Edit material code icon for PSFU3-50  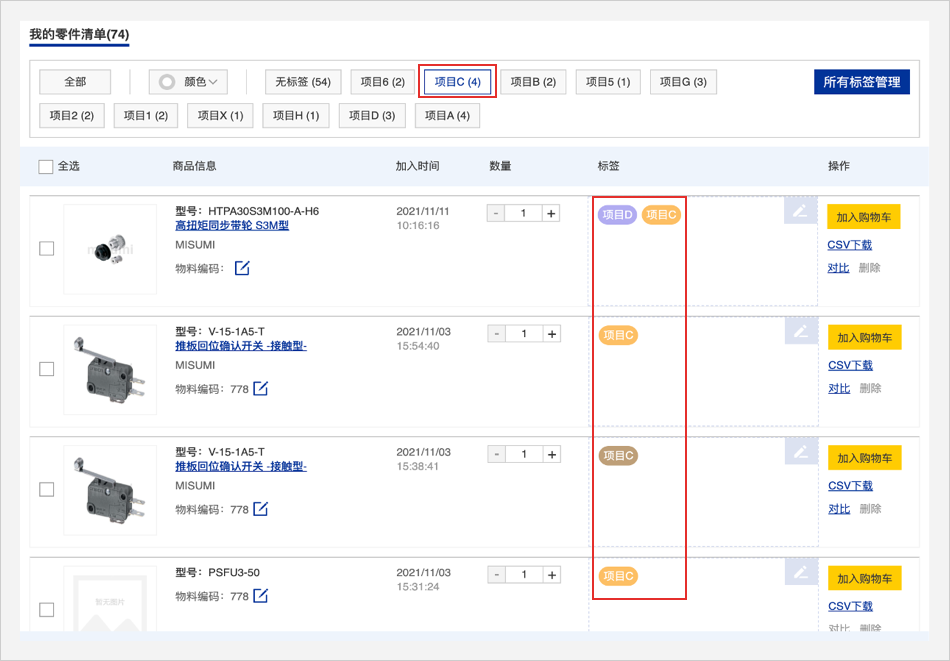tap(260, 596)
